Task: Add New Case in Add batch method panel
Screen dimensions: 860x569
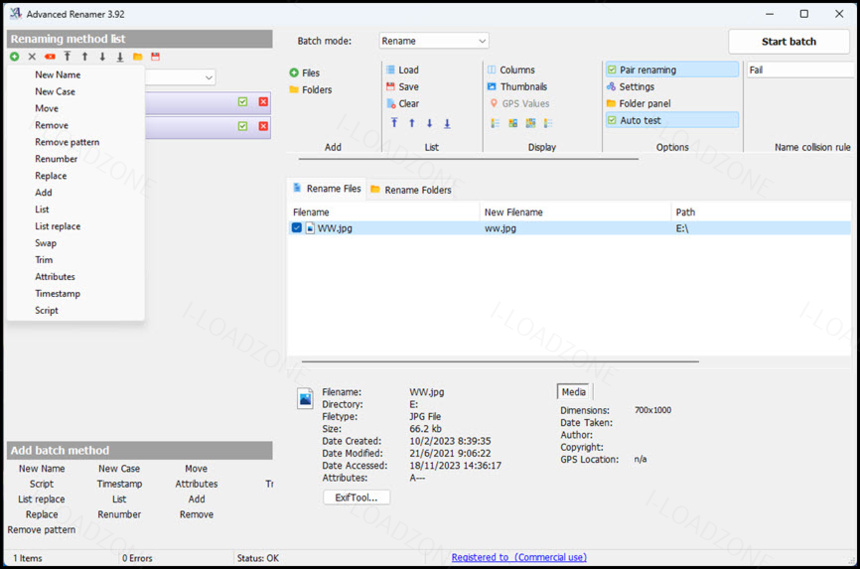Action: [119, 469]
